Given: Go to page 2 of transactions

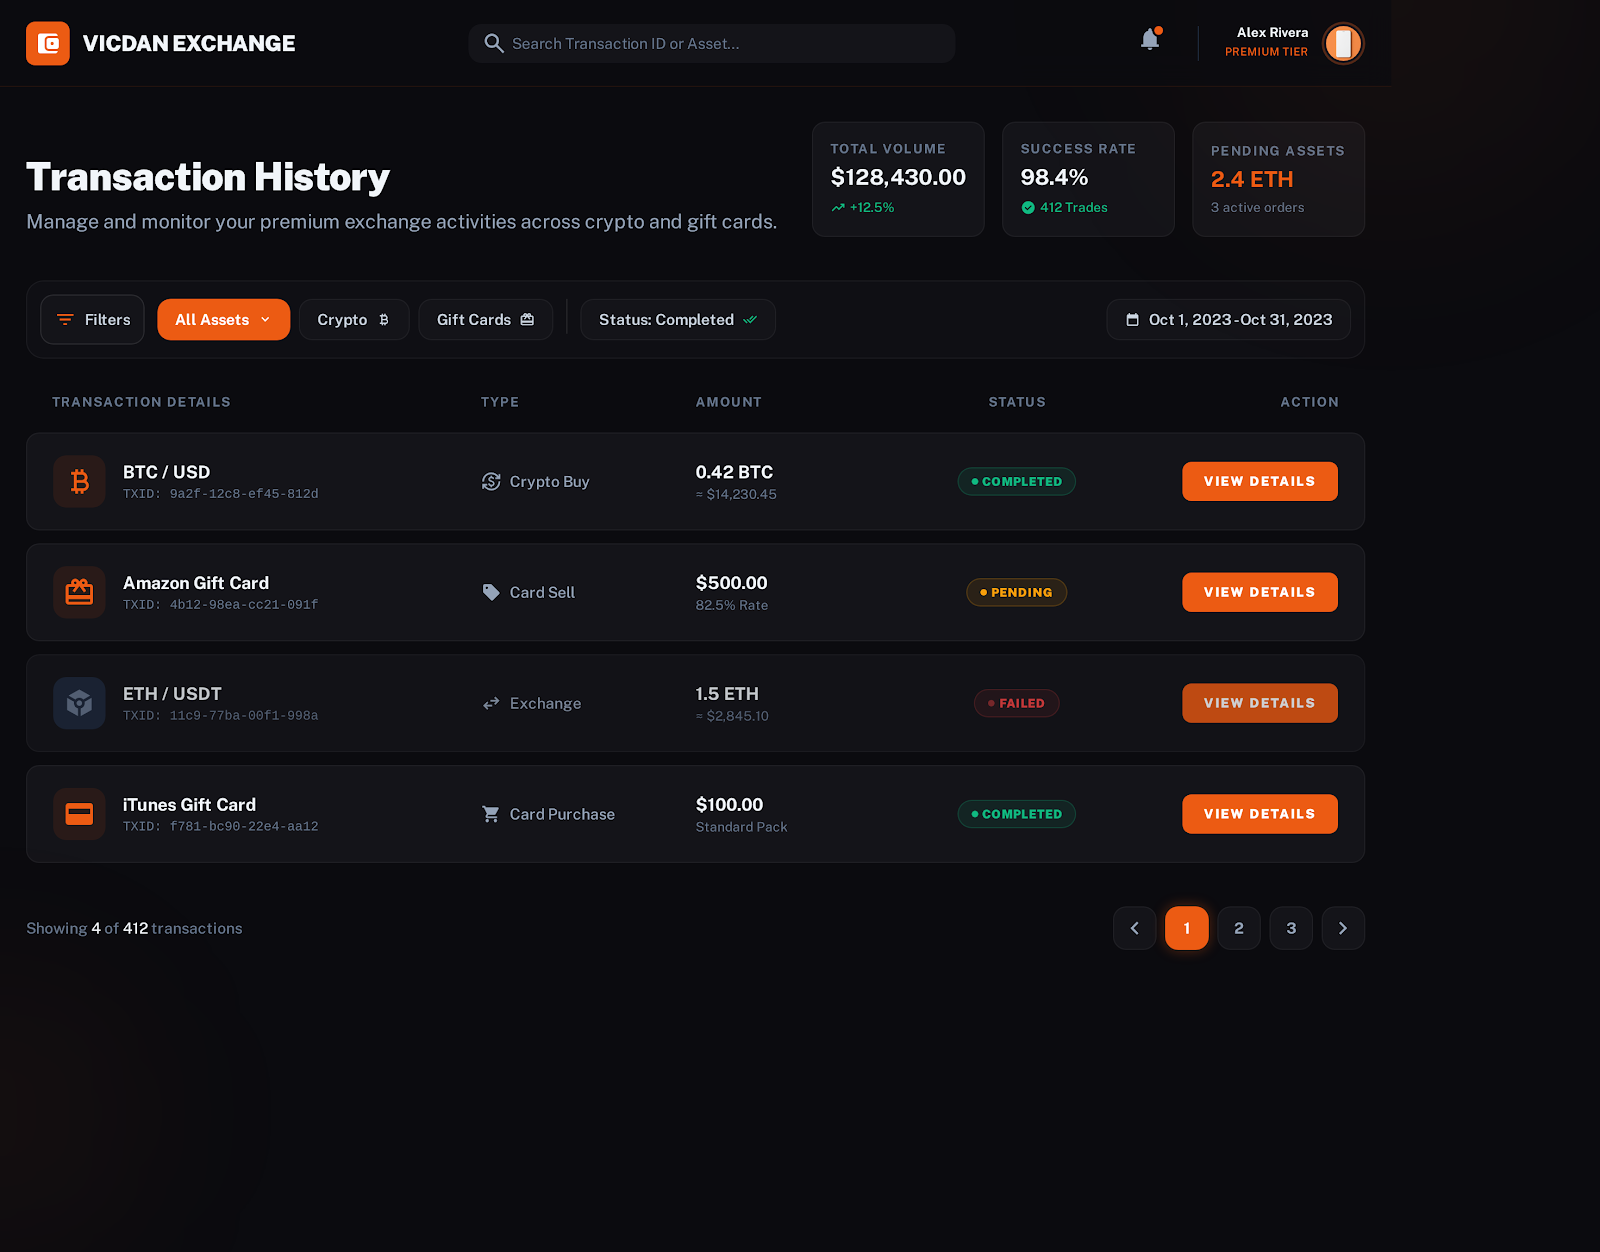Looking at the screenshot, I should click(1239, 929).
